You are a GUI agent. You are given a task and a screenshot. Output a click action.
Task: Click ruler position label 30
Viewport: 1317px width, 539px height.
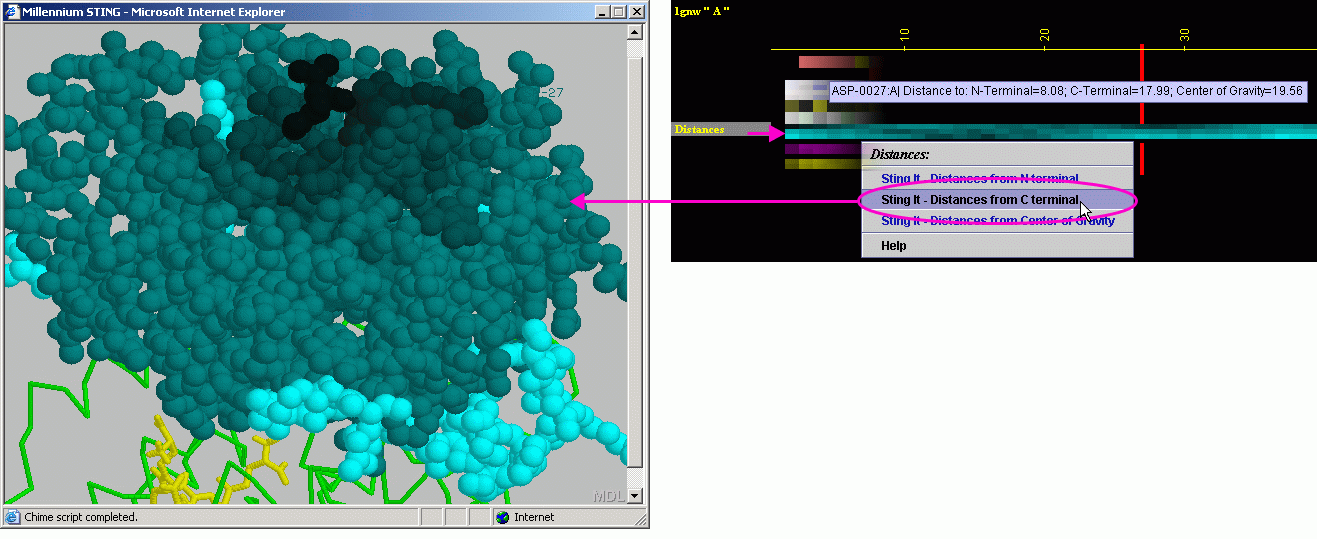click(x=1184, y=37)
